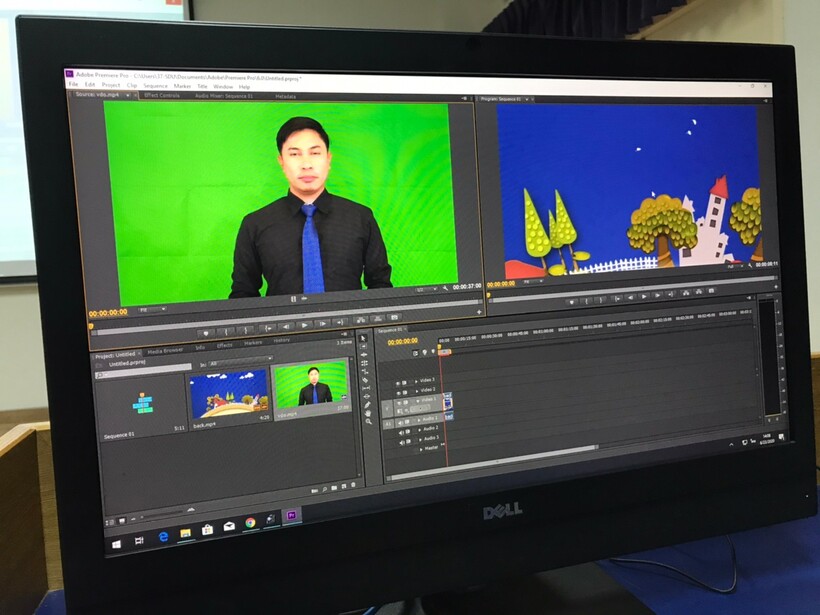This screenshot has height=615, width=820.
Task: Click Find magnifier icon in Project panel
Action: [x=324, y=489]
